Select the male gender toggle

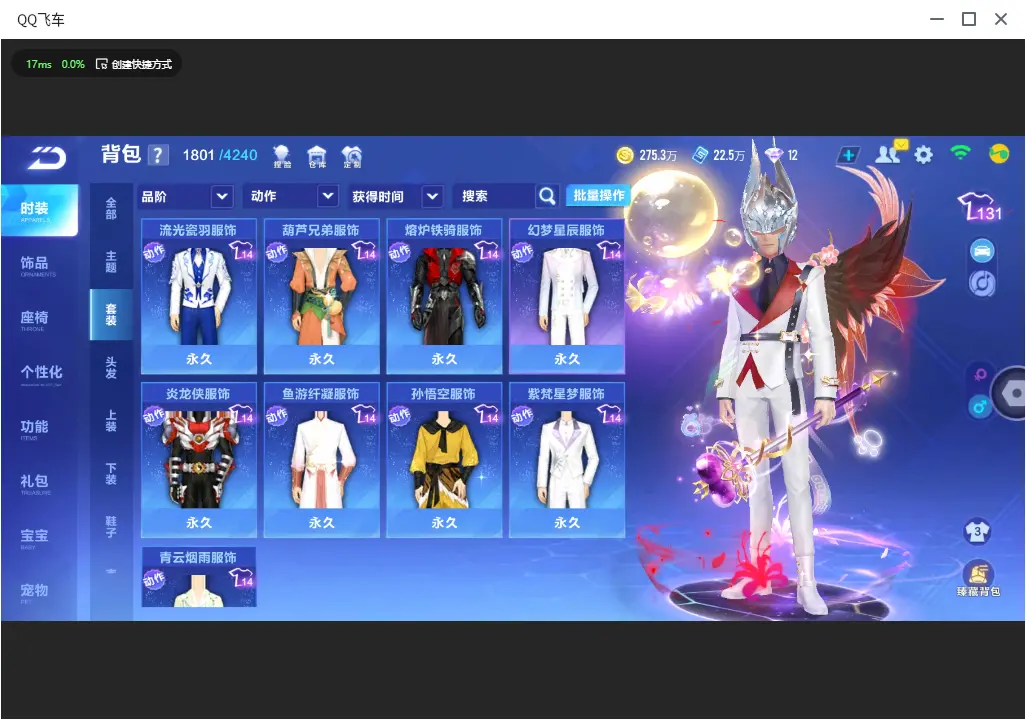980,407
